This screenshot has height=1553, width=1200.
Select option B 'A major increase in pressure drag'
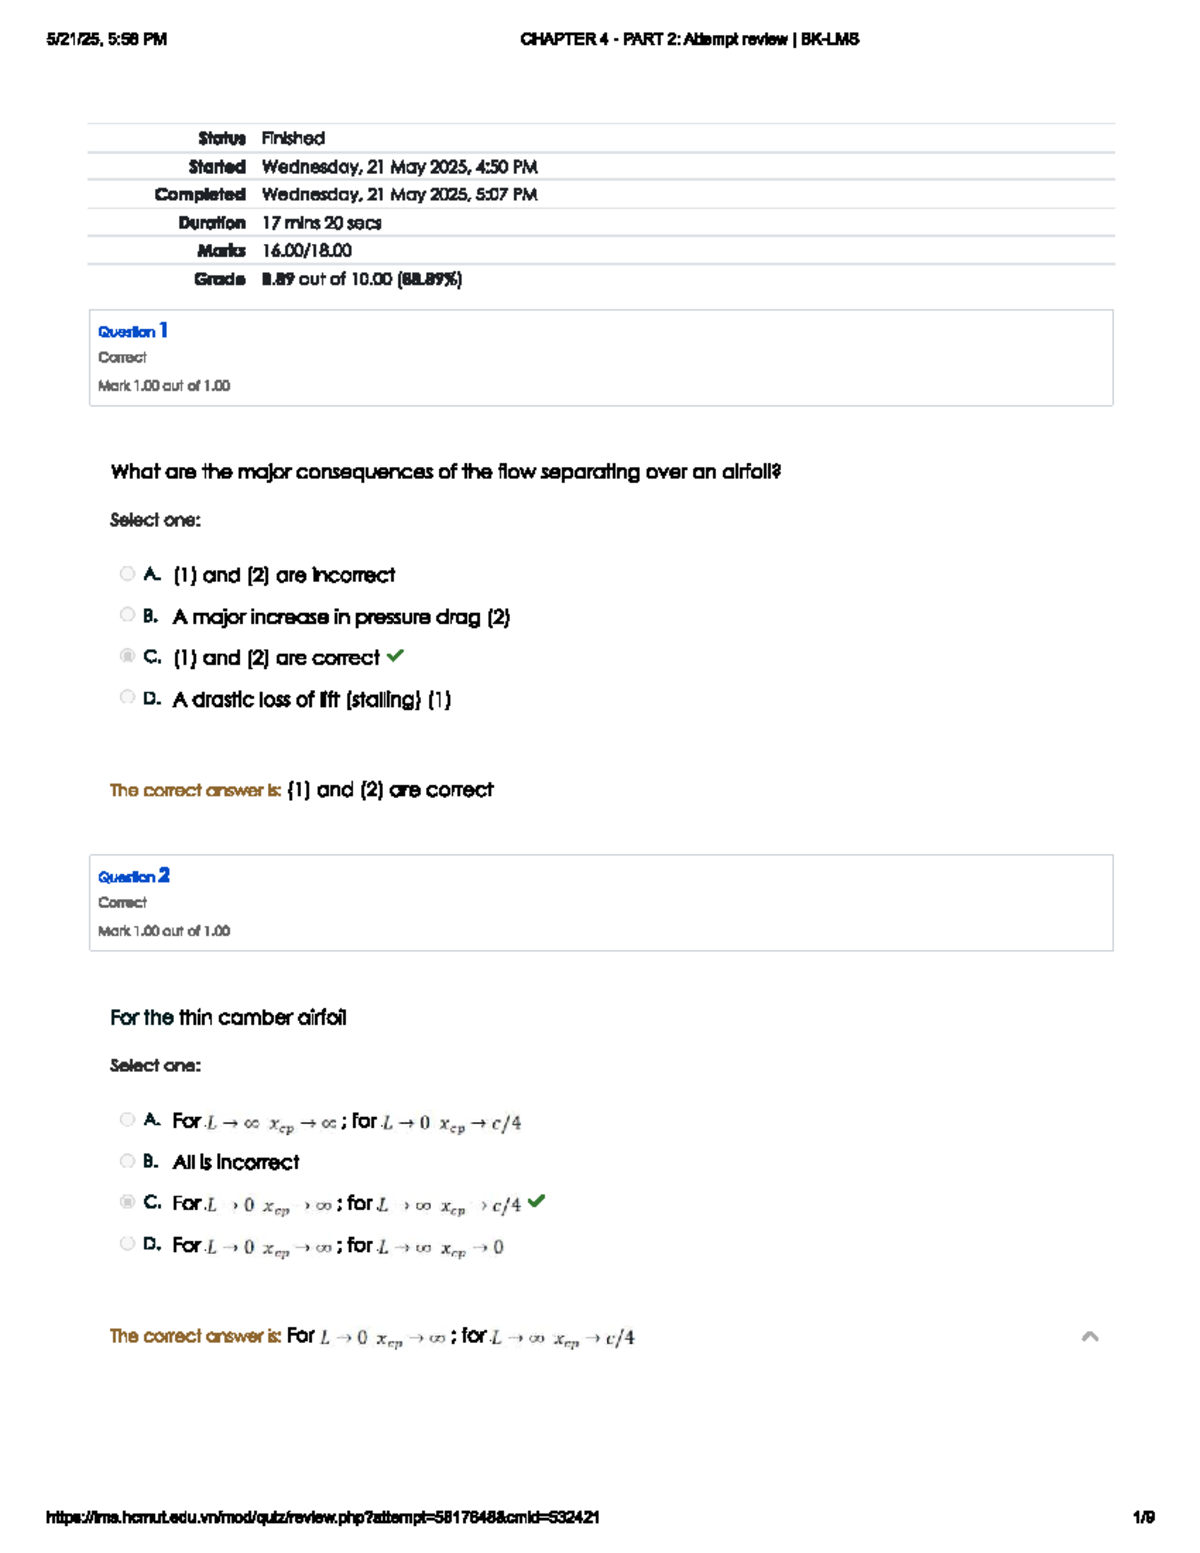pos(127,615)
